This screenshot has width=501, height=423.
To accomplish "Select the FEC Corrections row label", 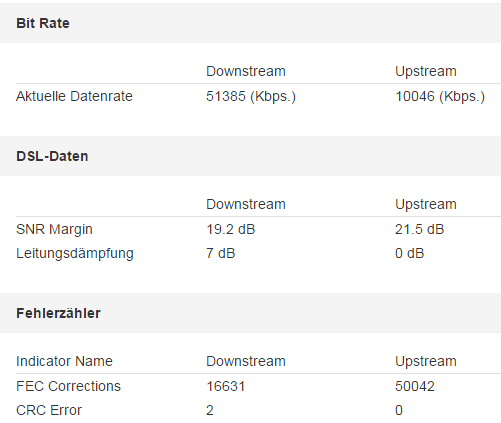I will (68, 386).
